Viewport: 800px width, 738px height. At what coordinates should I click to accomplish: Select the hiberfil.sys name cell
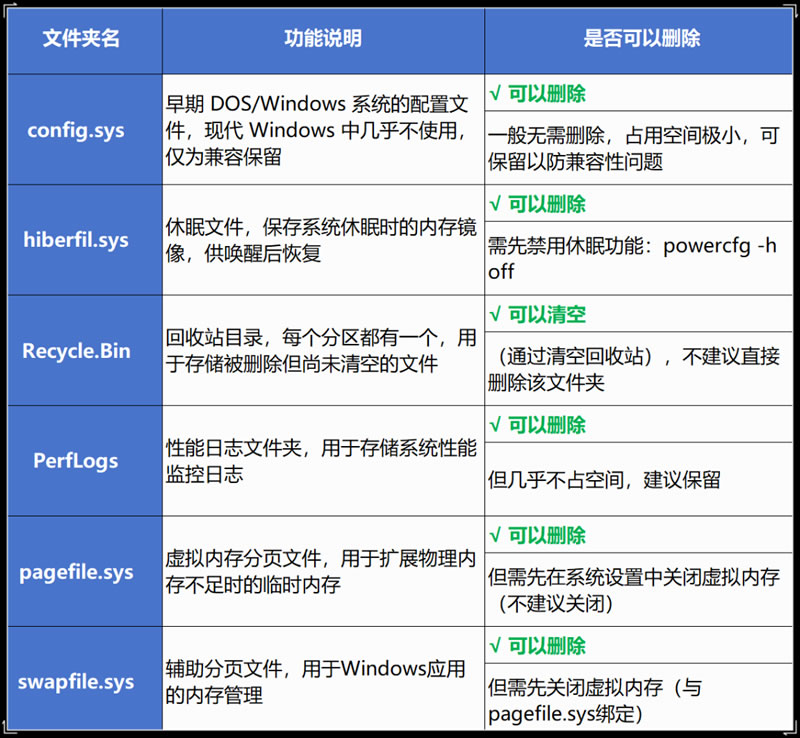pos(82,240)
